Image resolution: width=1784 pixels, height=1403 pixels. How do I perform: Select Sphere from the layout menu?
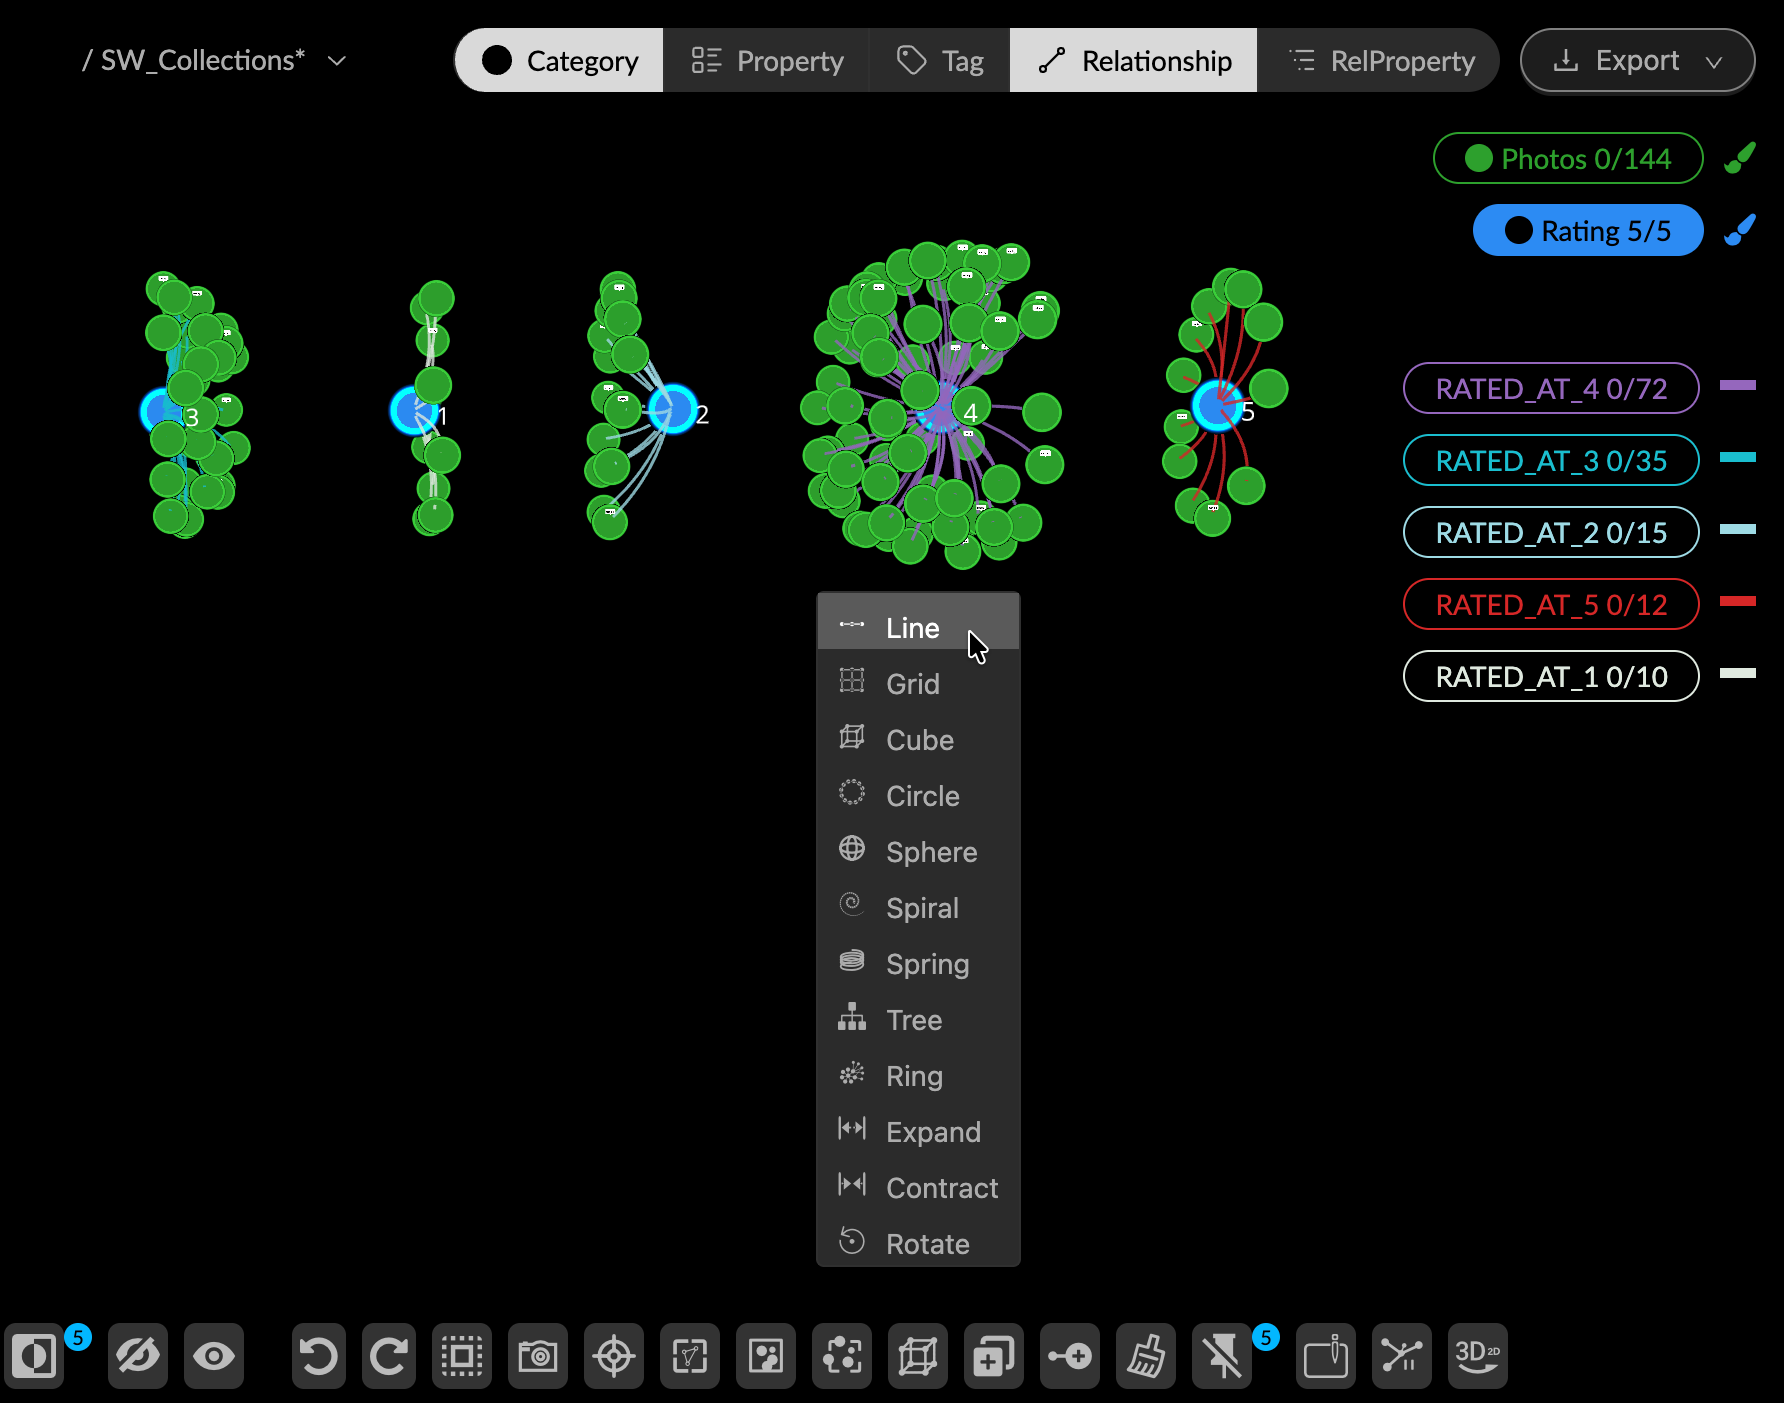tap(931, 851)
